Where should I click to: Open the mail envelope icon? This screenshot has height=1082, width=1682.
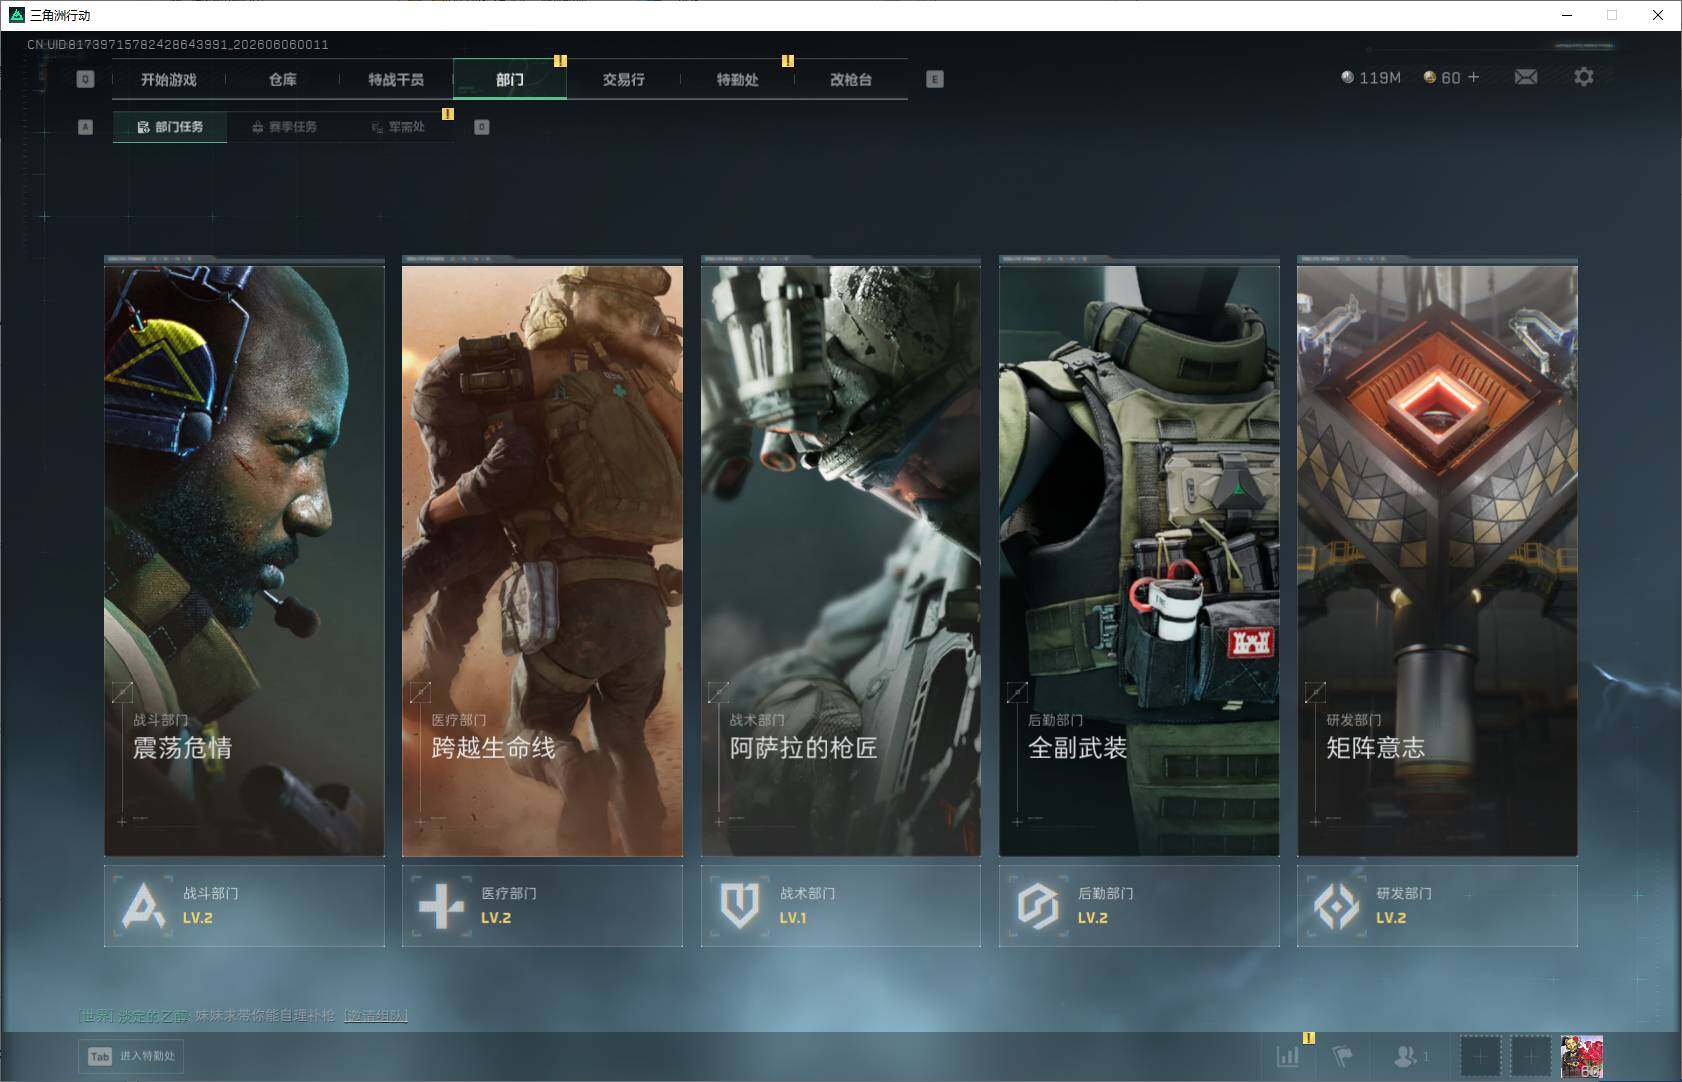[x=1526, y=77]
